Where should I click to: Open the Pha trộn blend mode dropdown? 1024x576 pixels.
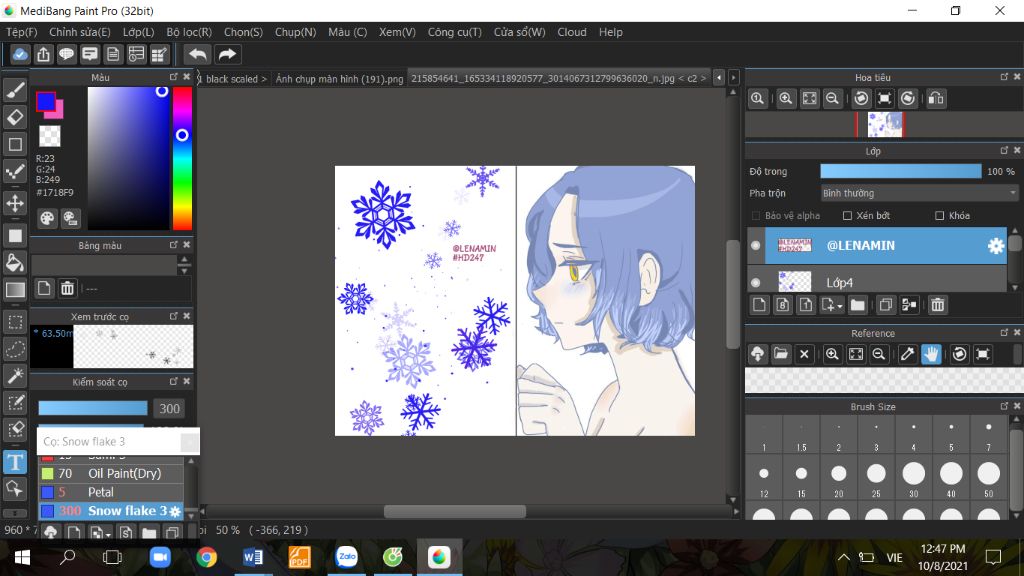[x=920, y=193]
